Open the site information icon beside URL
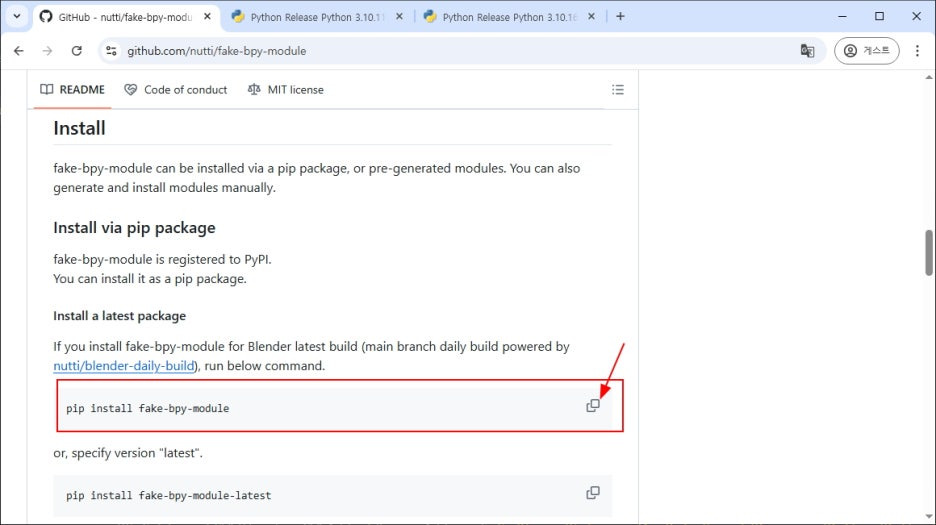936x525 pixels. click(111, 51)
